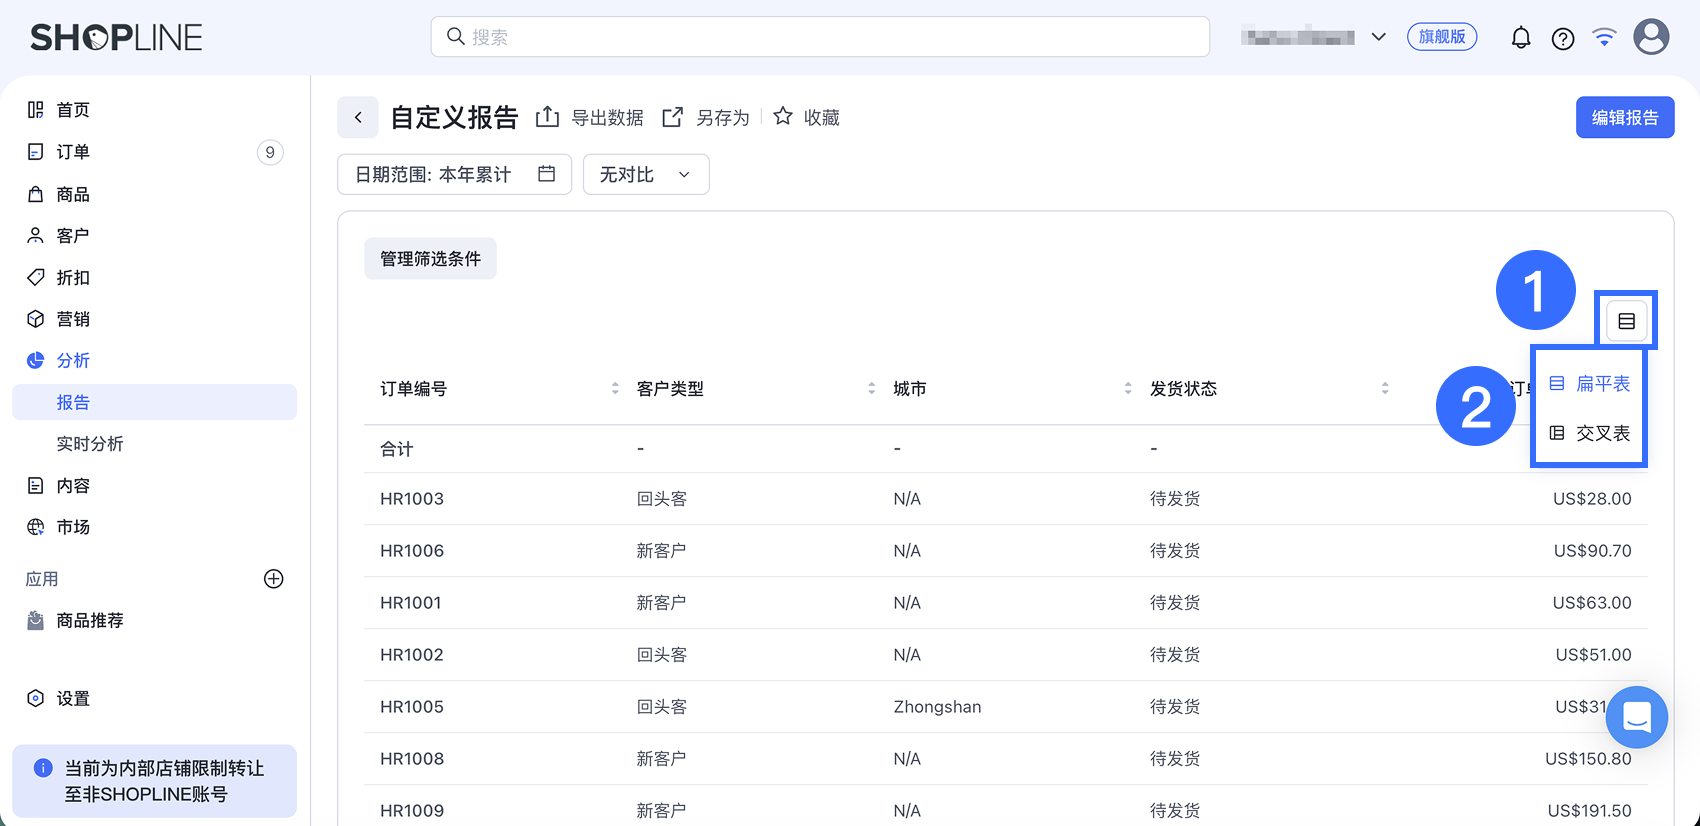Expand the store name dropdown chevron
This screenshot has width=1700, height=826.
(1378, 37)
